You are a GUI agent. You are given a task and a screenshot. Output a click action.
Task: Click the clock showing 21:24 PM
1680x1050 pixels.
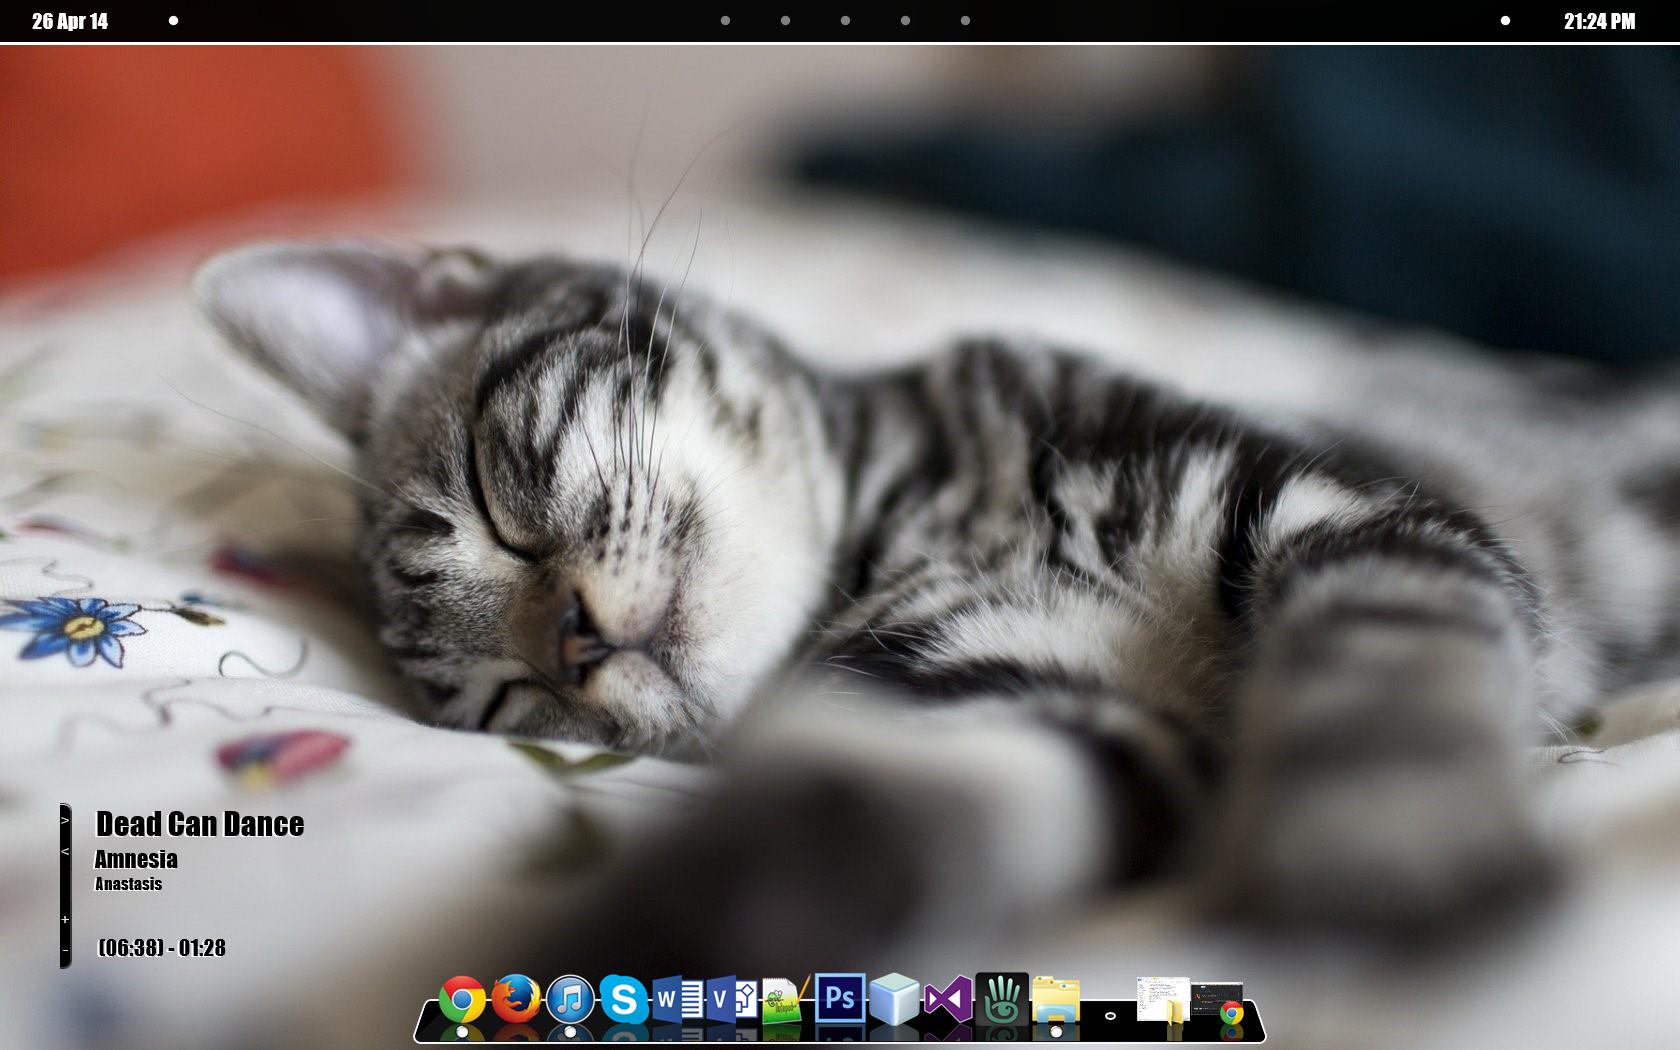[x=1599, y=21]
